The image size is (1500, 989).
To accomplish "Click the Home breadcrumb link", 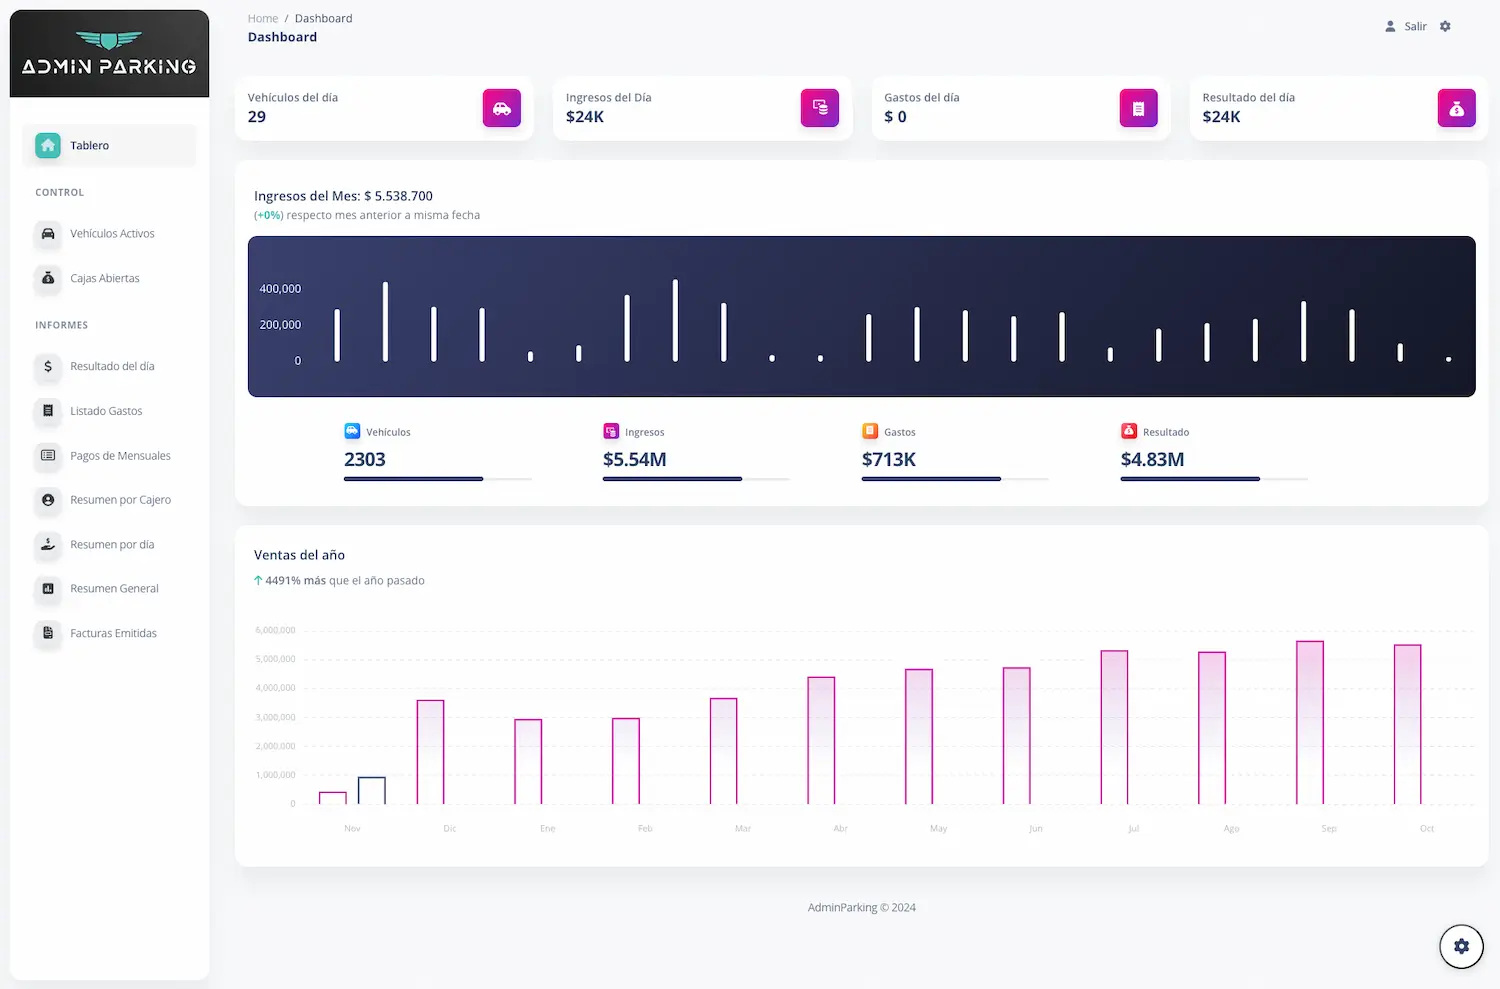I will [263, 19].
